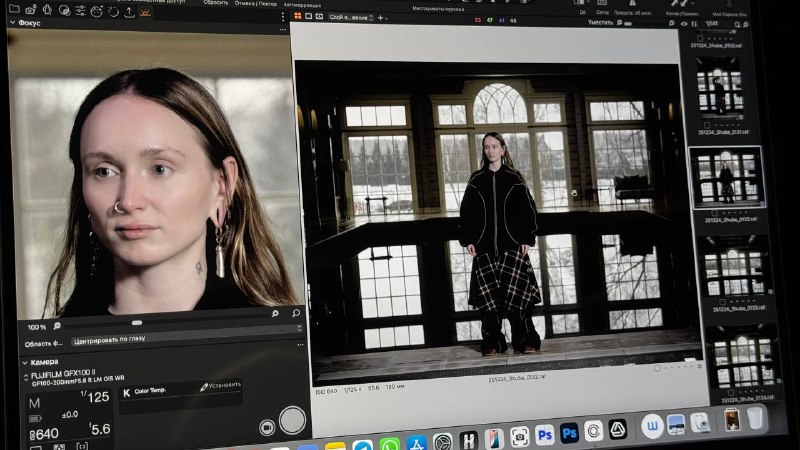800x450 pixels.
Task: Start live view with the video camera icon
Action: pyautogui.click(x=267, y=427)
